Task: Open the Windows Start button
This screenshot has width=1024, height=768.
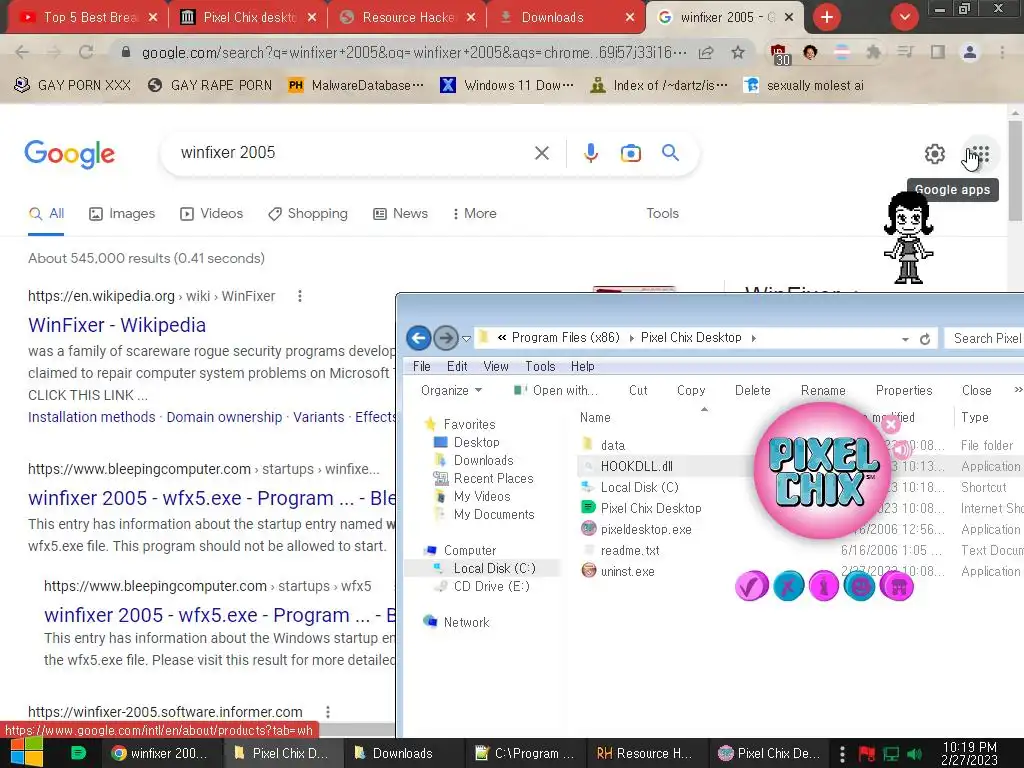Action: click(25, 753)
